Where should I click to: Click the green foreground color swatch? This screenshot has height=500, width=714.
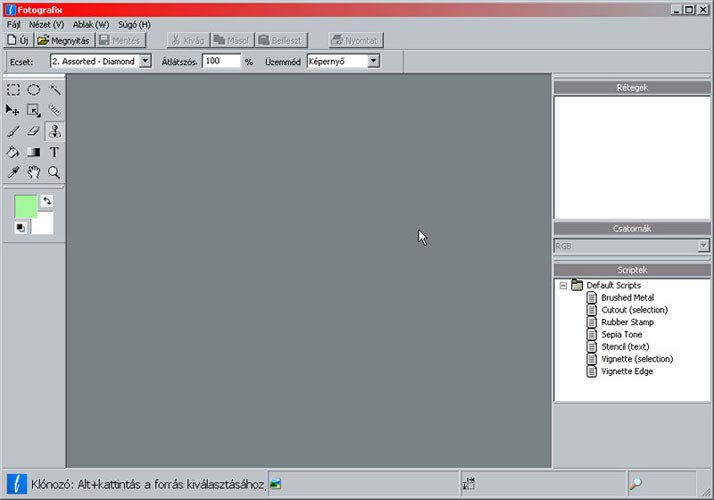coord(25,207)
